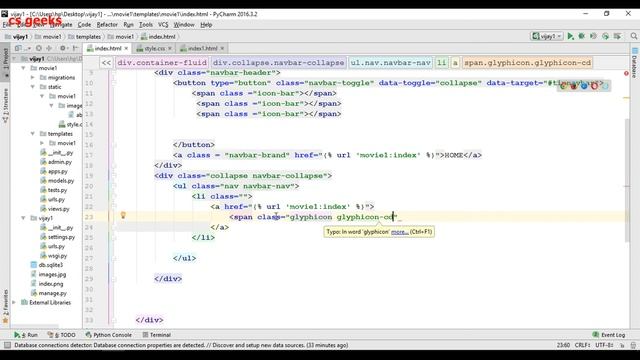Run the vijay1 configuration with green play icon
The image size is (640, 360).
click(x=570, y=36)
